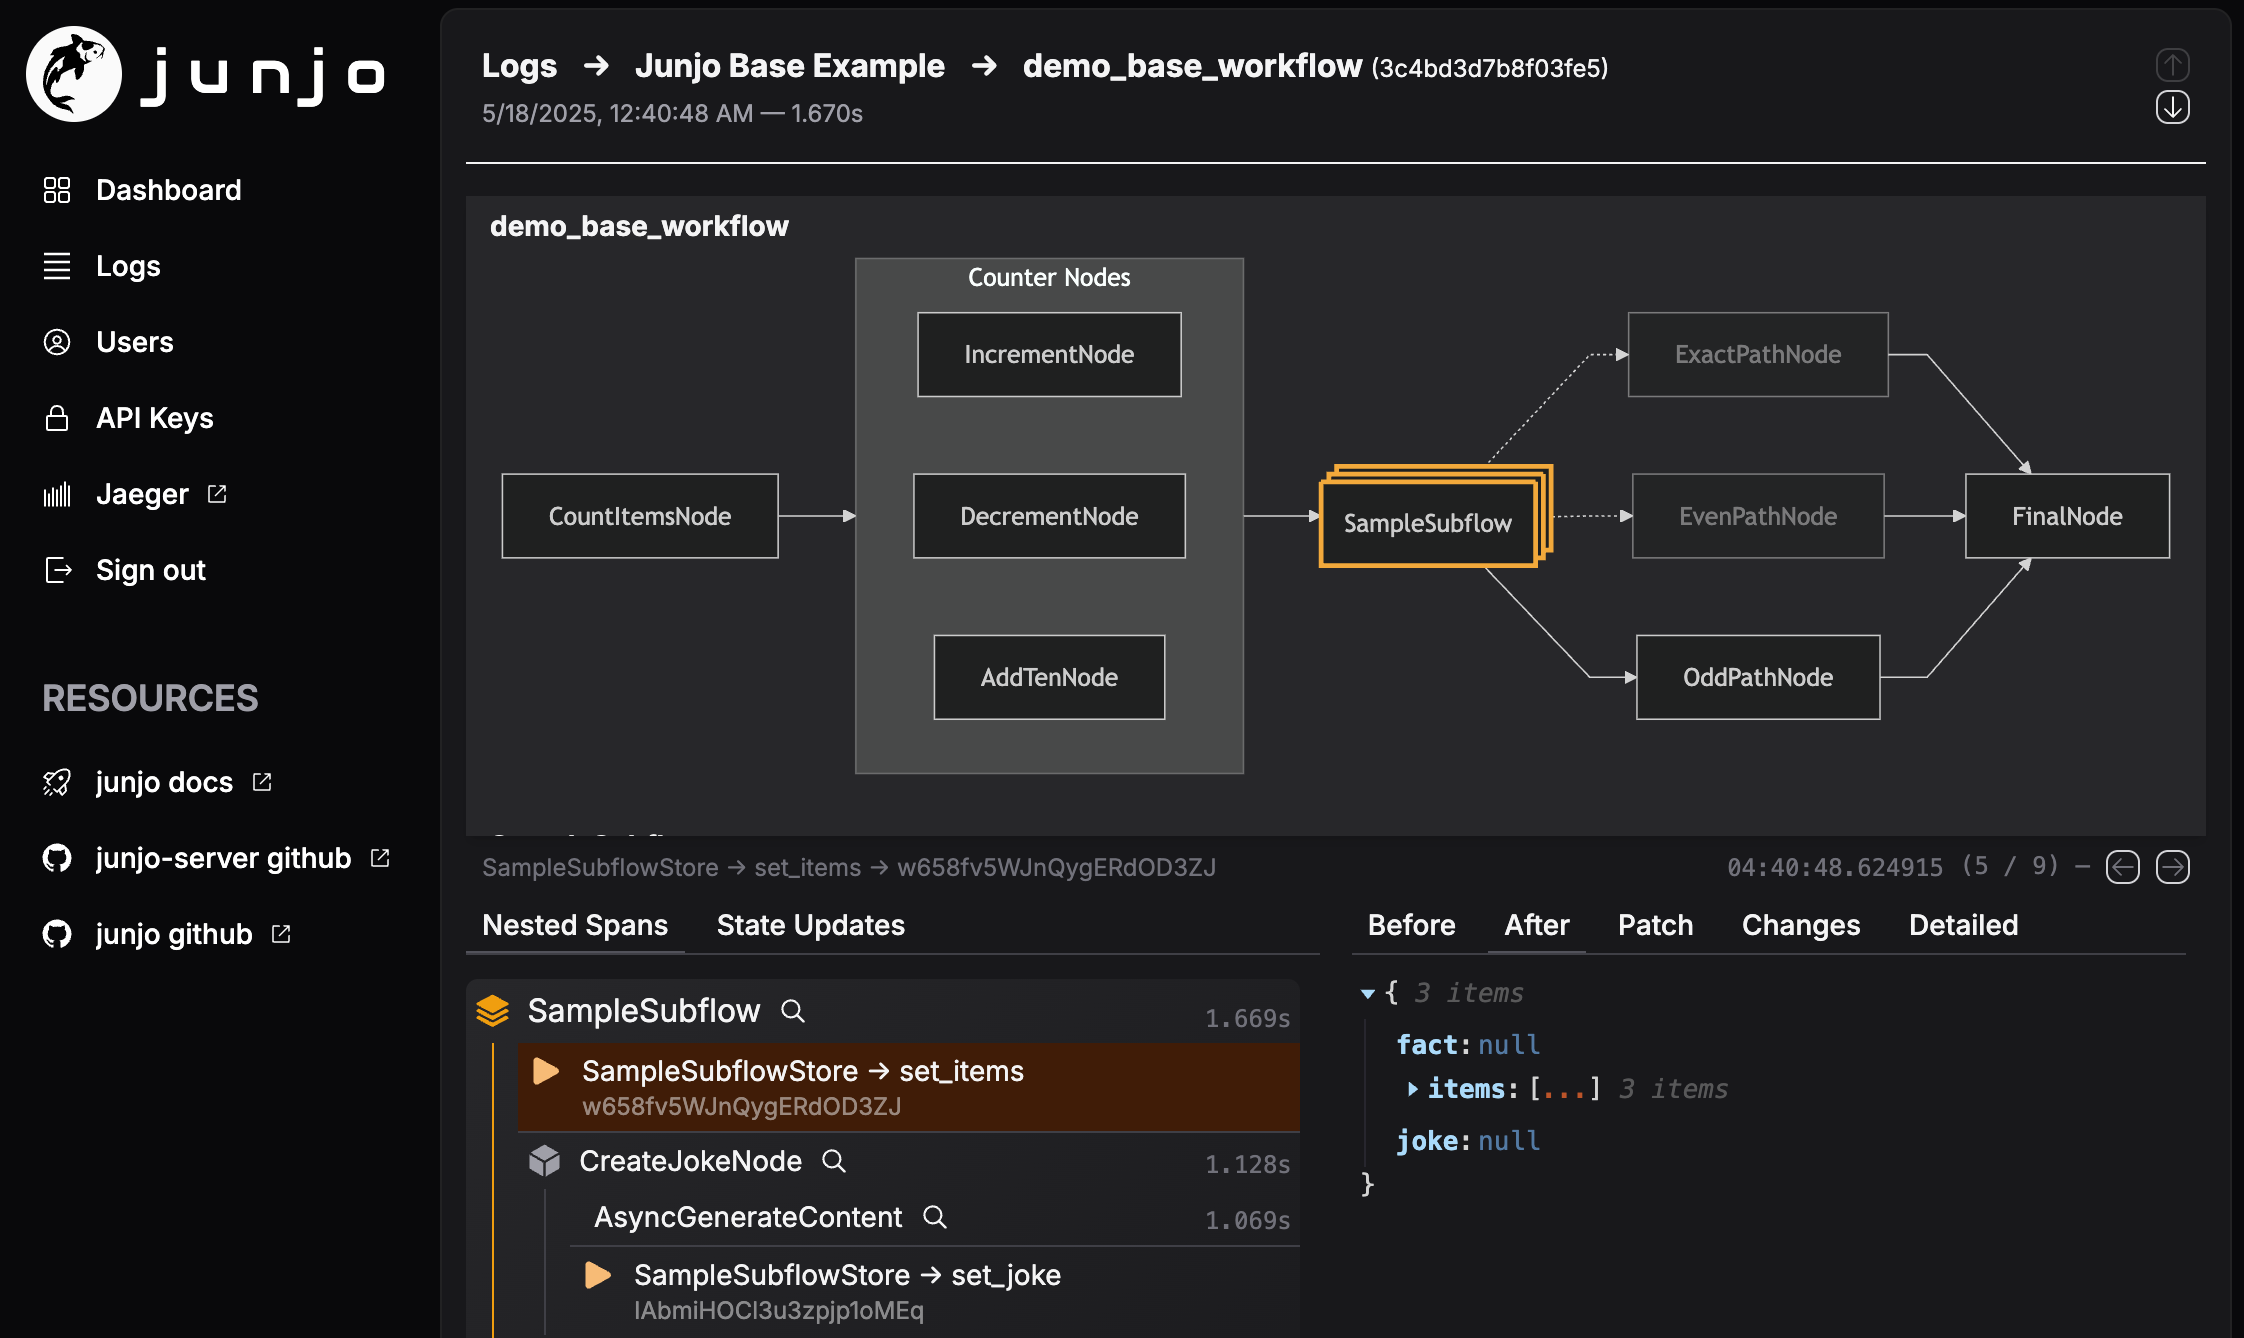Click the up arrow icon in the header
Image resolution: width=2244 pixels, height=1338 pixels.
(2172, 66)
